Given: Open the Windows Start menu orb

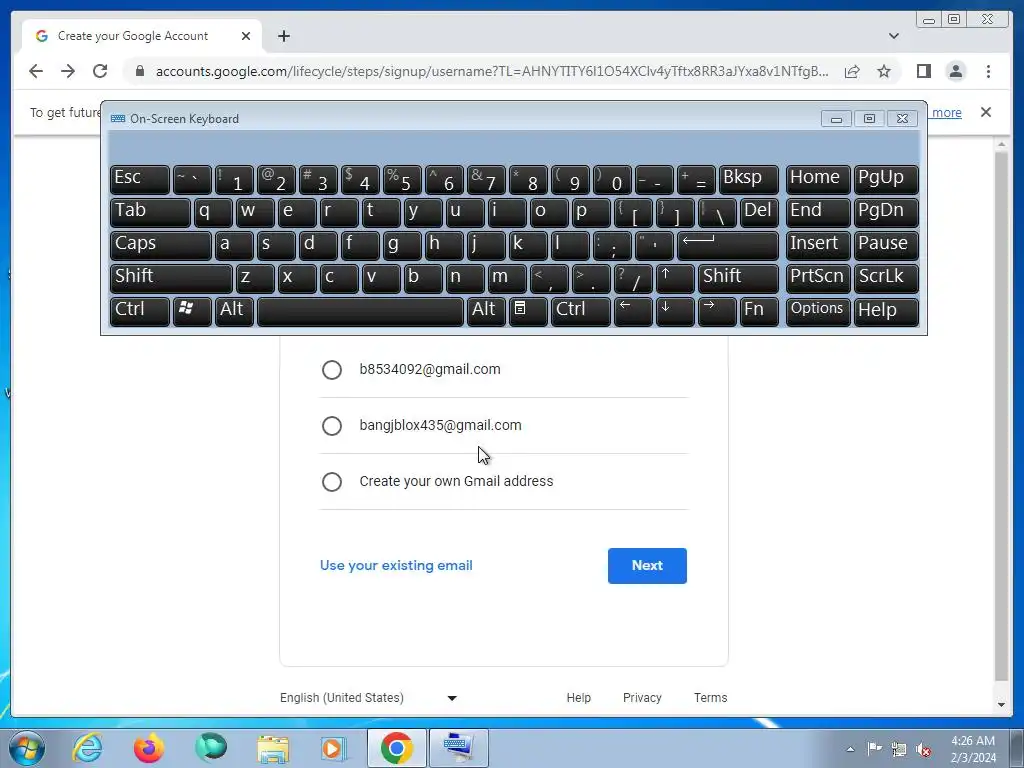Looking at the screenshot, I should 26,748.
